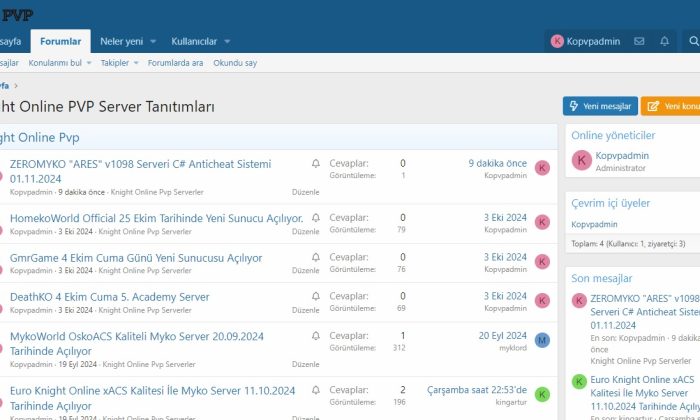Viewport: 700px width, 420px height.
Task: Click the search magnifier icon
Action: (693, 41)
